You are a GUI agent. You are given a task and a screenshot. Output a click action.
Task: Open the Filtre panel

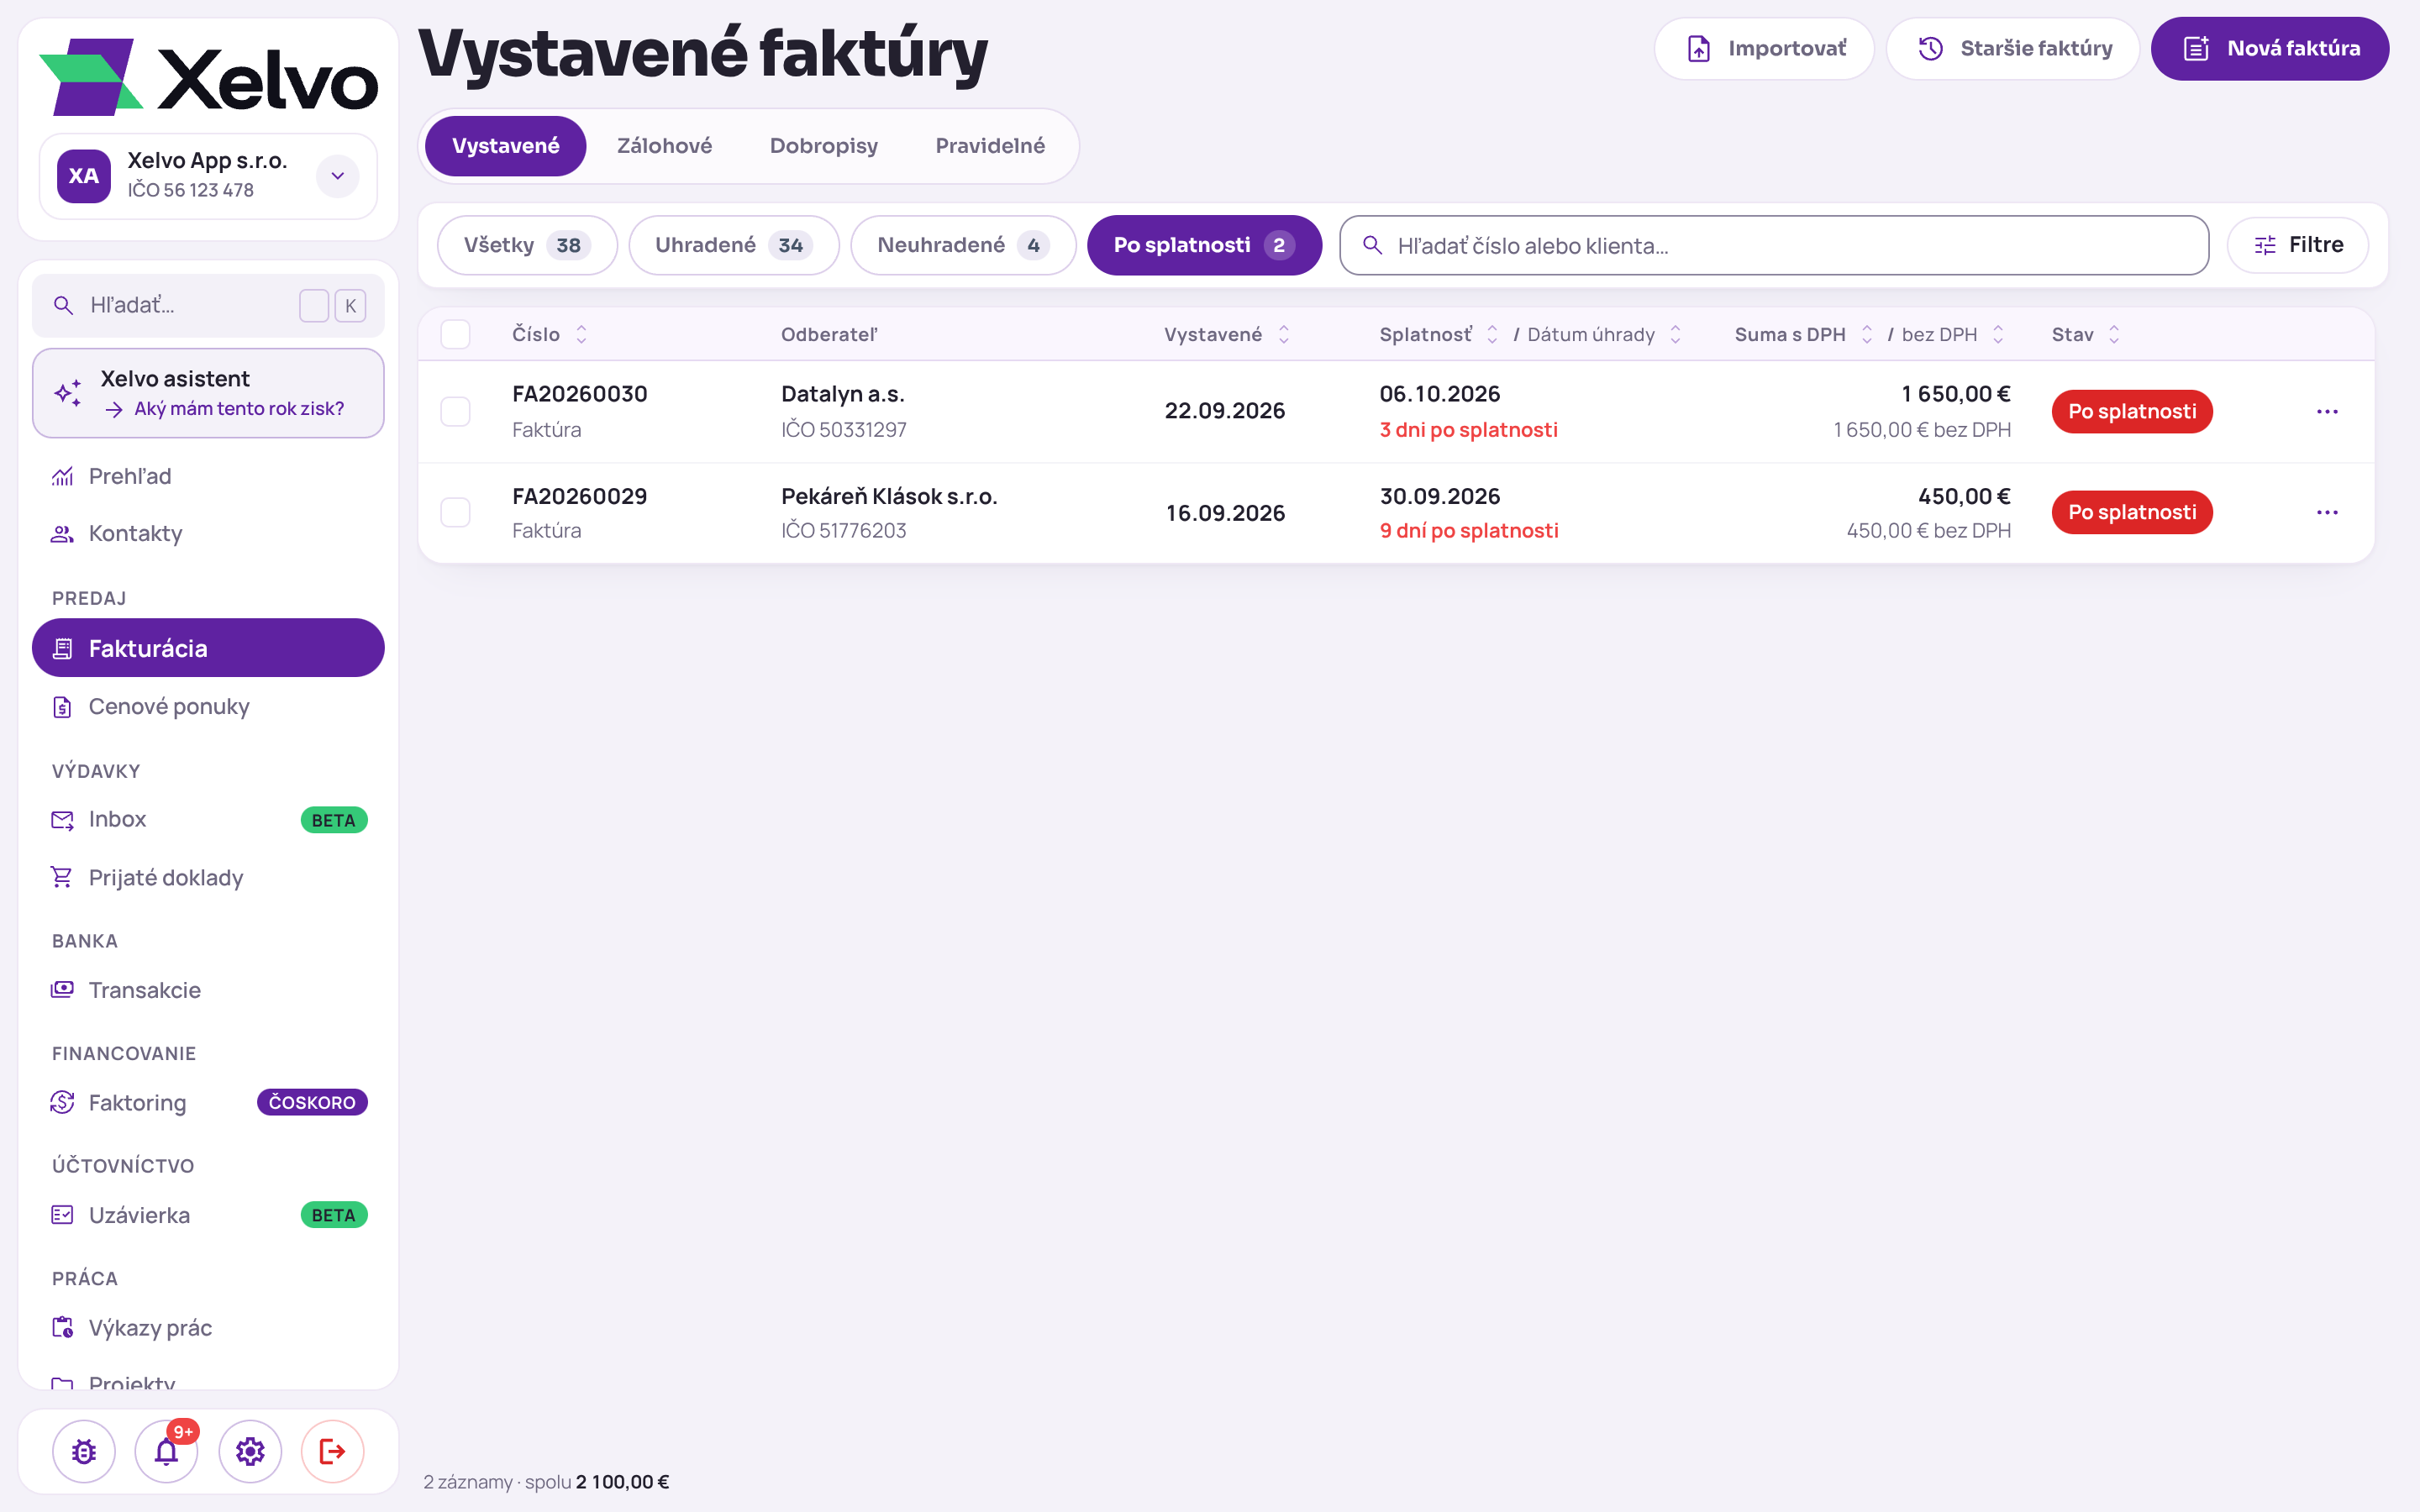(x=2298, y=245)
